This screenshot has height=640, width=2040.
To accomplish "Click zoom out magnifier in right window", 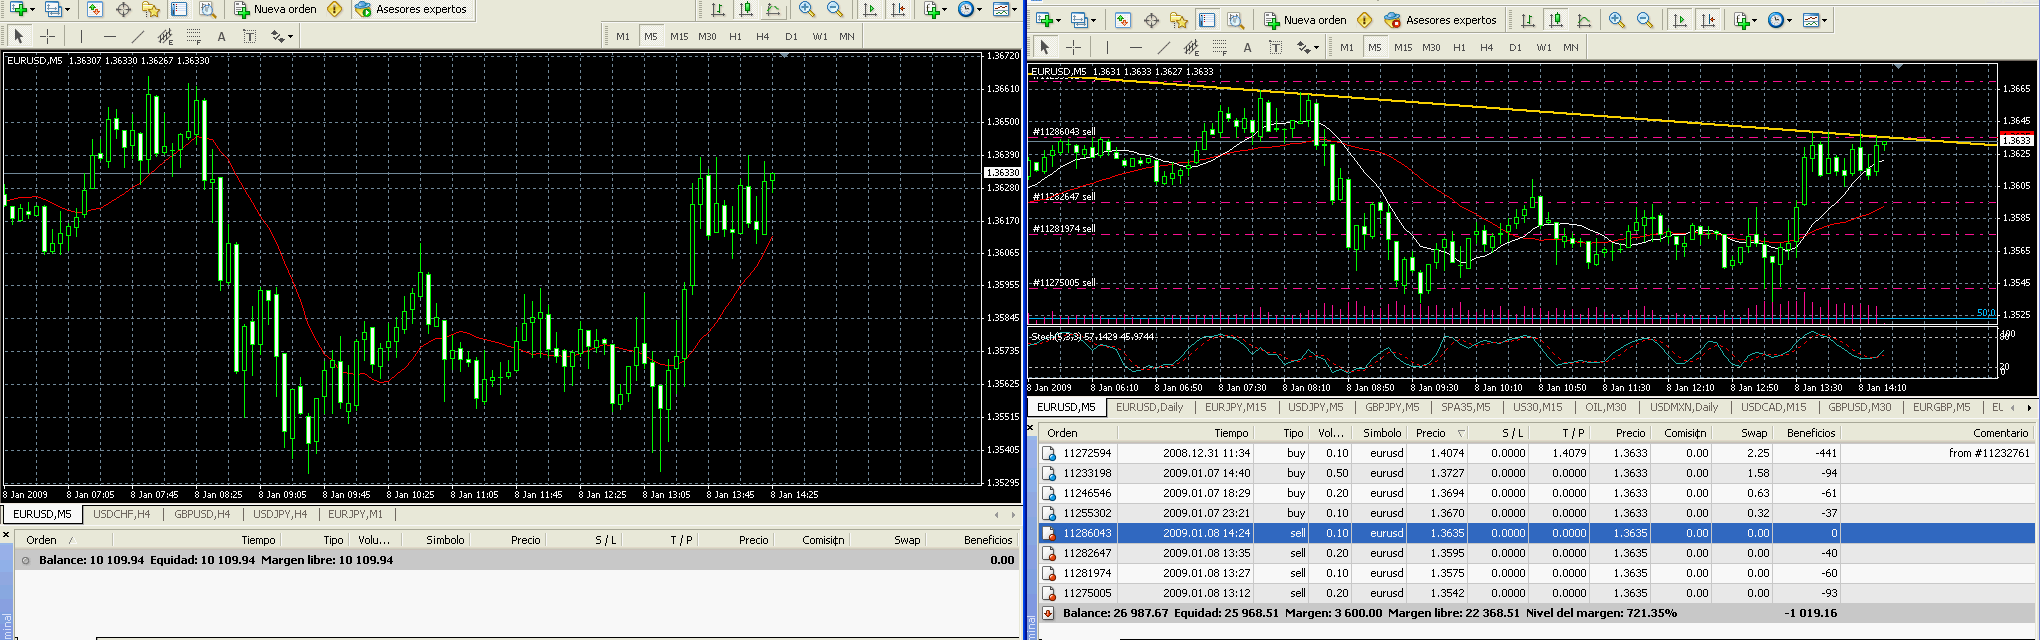I will pyautogui.click(x=1645, y=20).
